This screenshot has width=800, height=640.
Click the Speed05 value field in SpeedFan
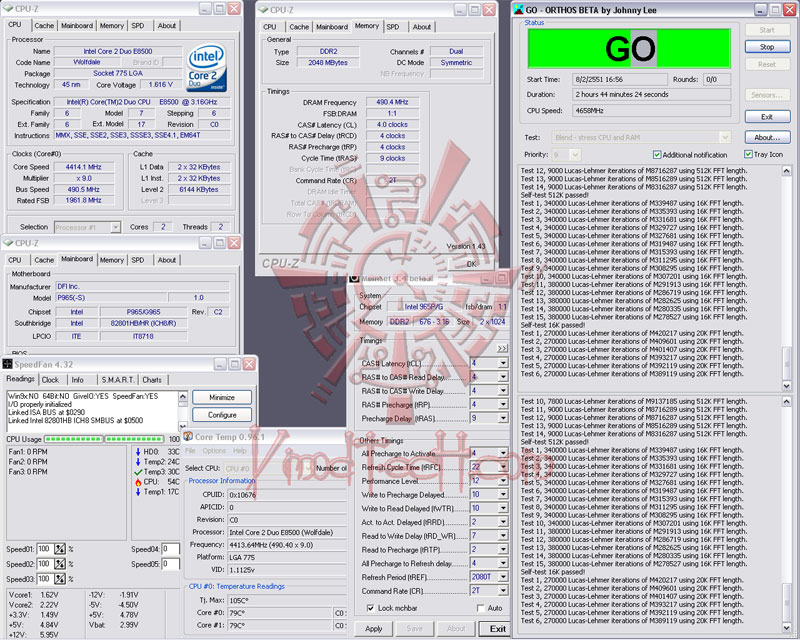tap(170, 564)
